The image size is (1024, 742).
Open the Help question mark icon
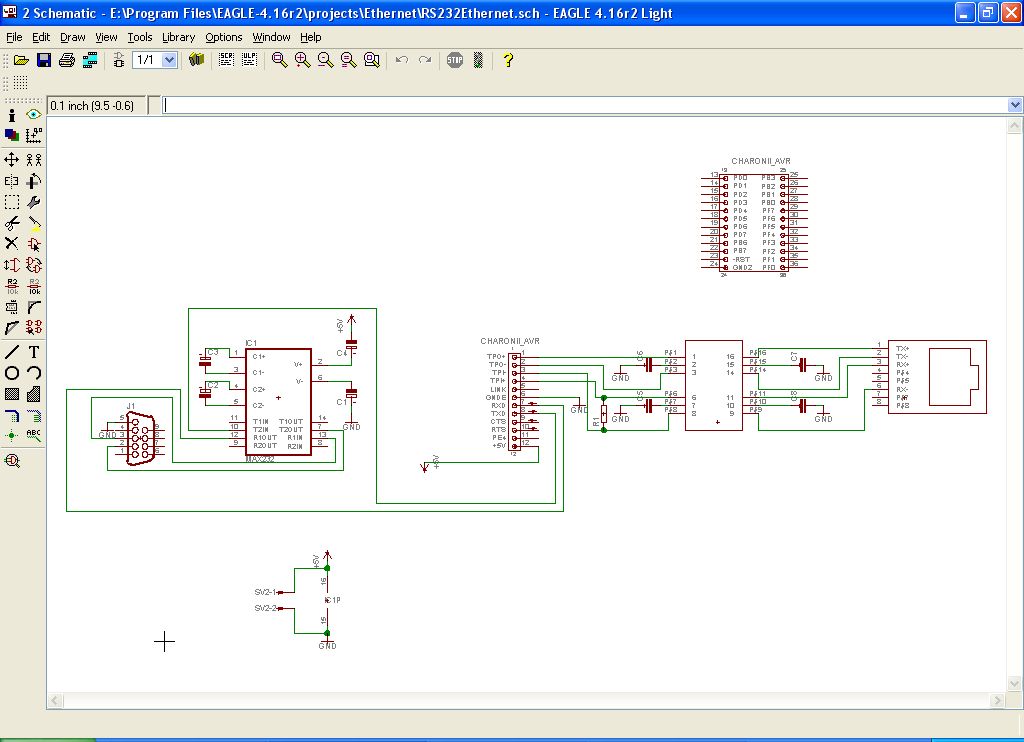pyautogui.click(x=508, y=60)
